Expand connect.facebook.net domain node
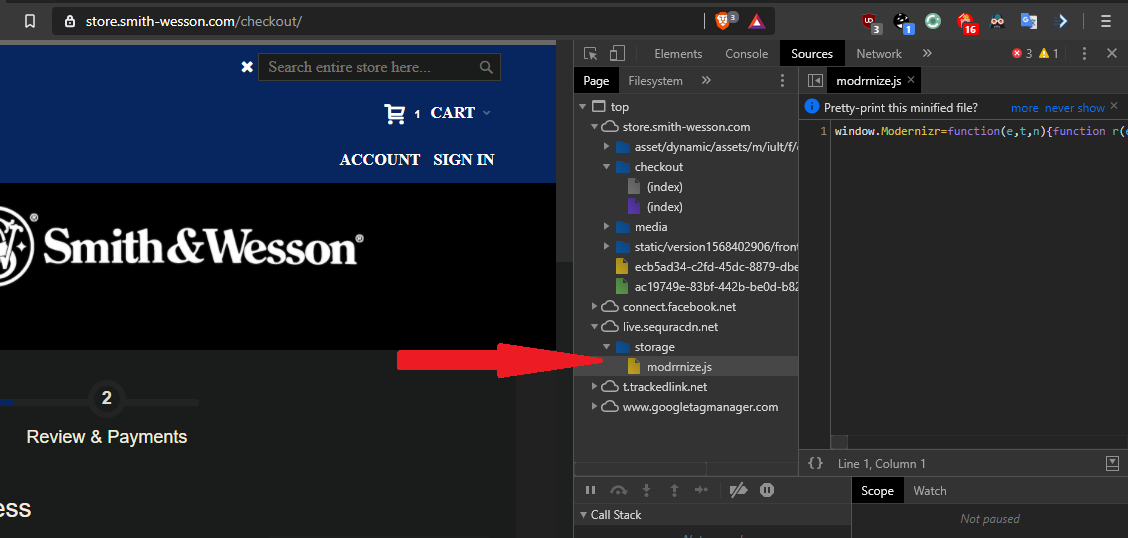 (x=594, y=306)
